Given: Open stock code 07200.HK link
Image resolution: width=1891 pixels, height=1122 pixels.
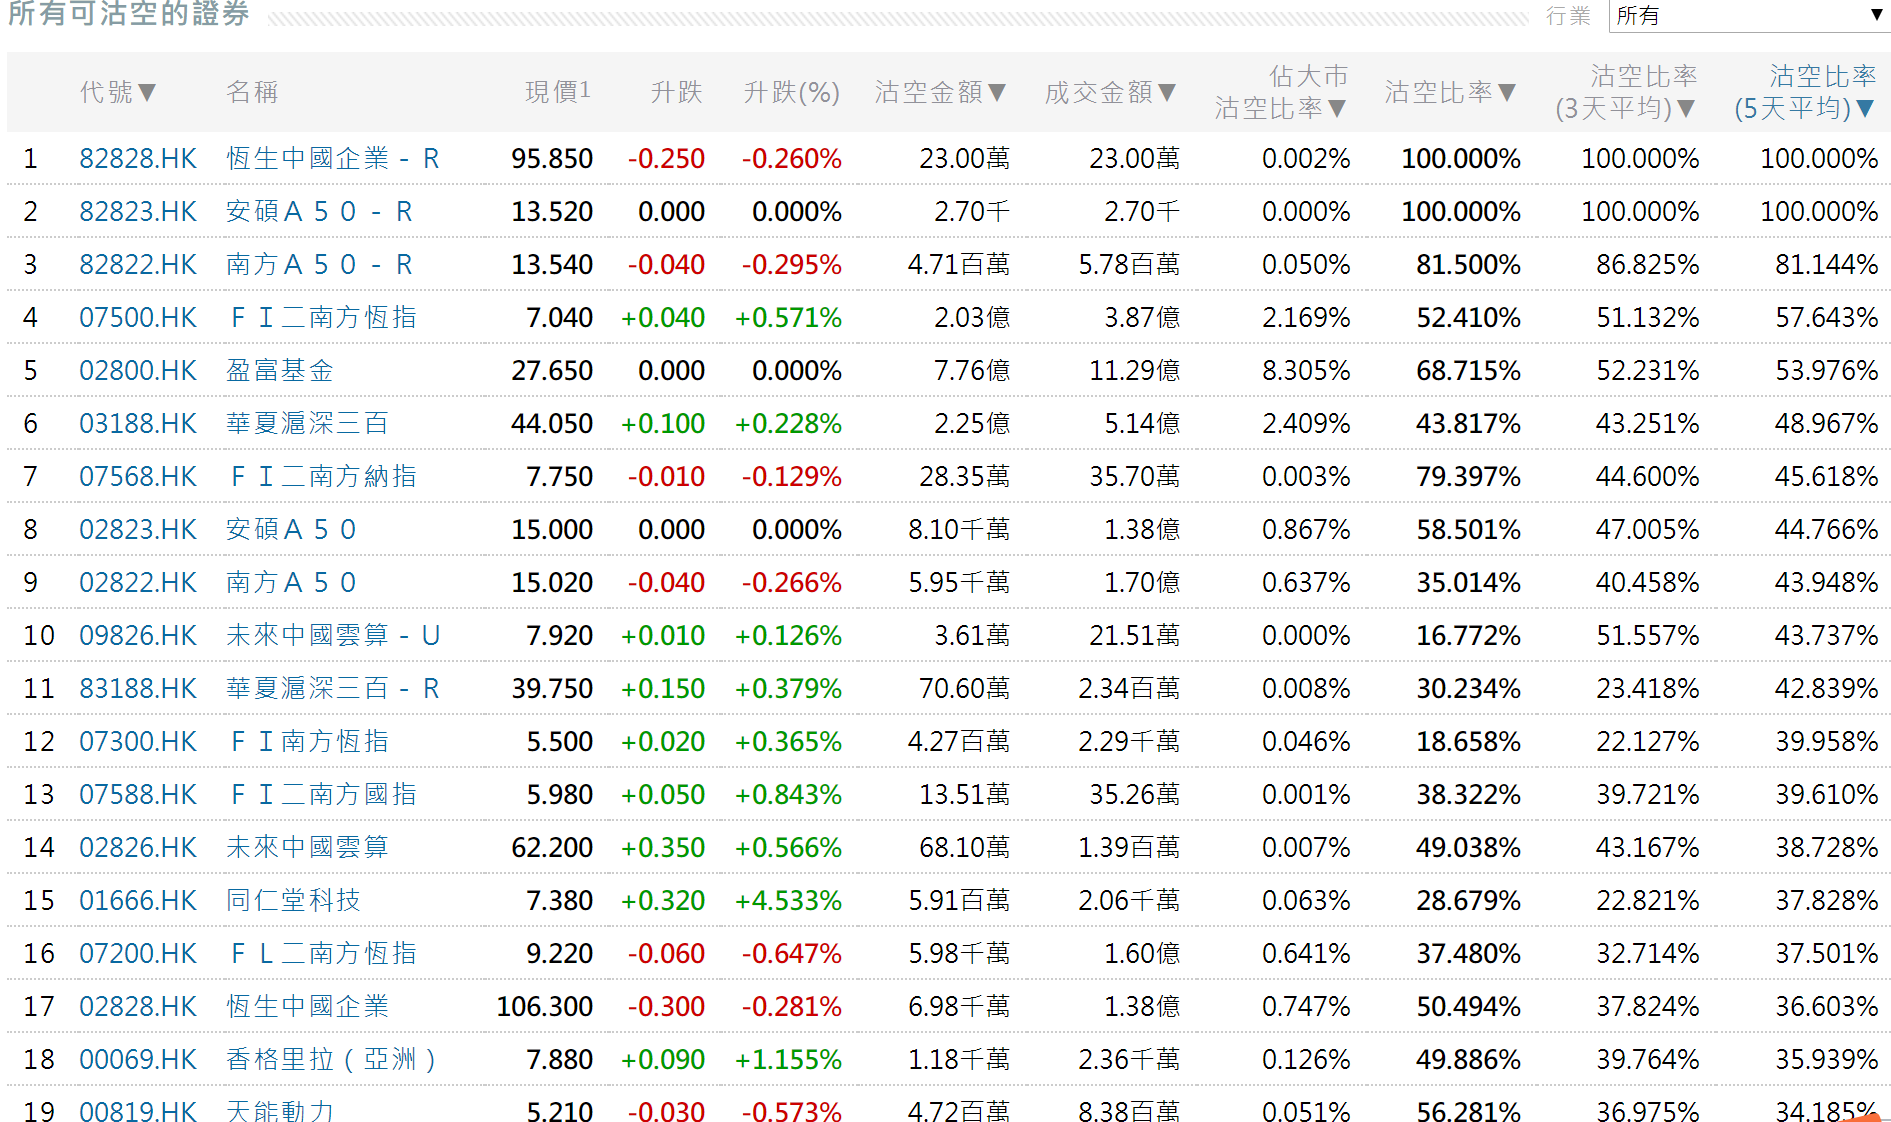Looking at the screenshot, I should point(138,954).
